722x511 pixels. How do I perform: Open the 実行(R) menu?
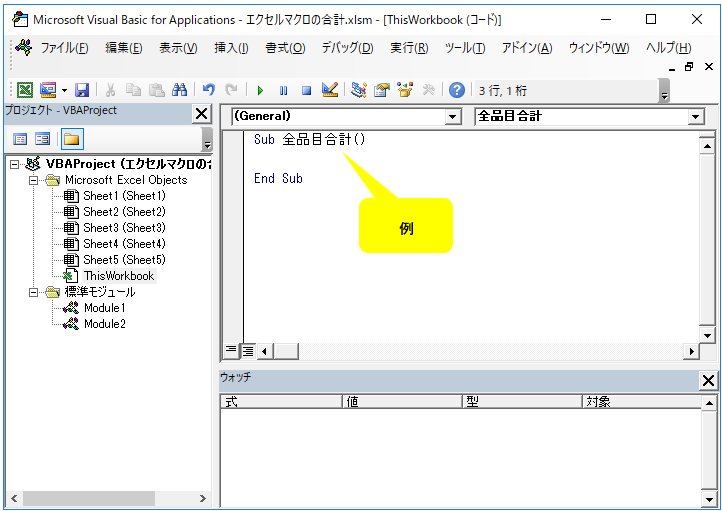click(x=409, y=48)
